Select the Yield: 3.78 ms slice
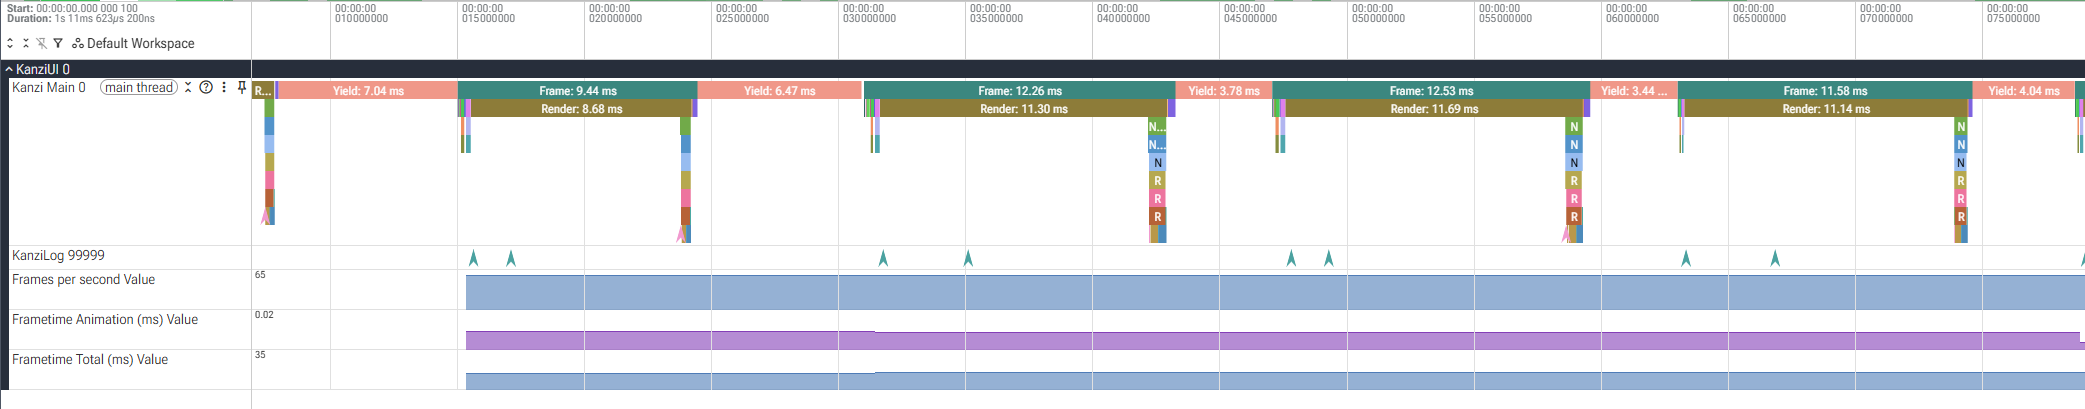Viewport: 2085px width, 409px height. (1224, 90)
